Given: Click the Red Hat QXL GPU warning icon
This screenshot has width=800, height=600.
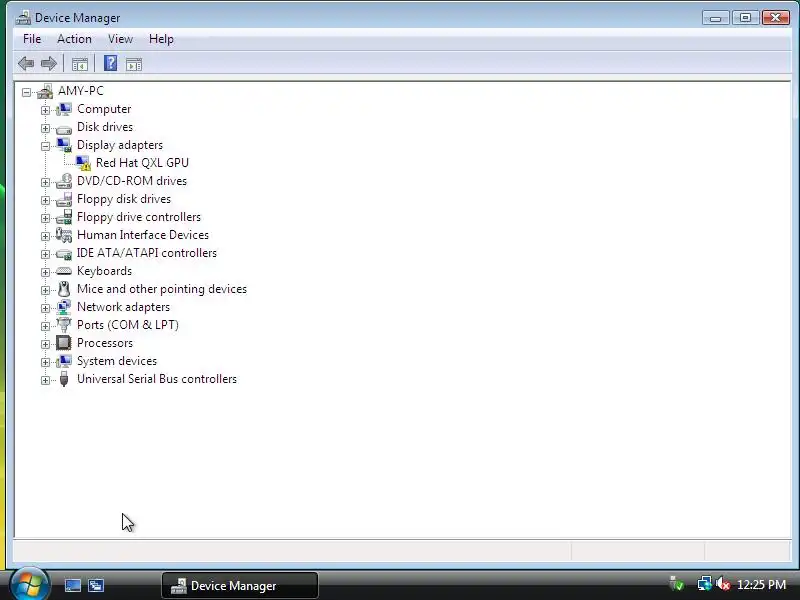Looking at the screenshot, I should tap(83, 163).
